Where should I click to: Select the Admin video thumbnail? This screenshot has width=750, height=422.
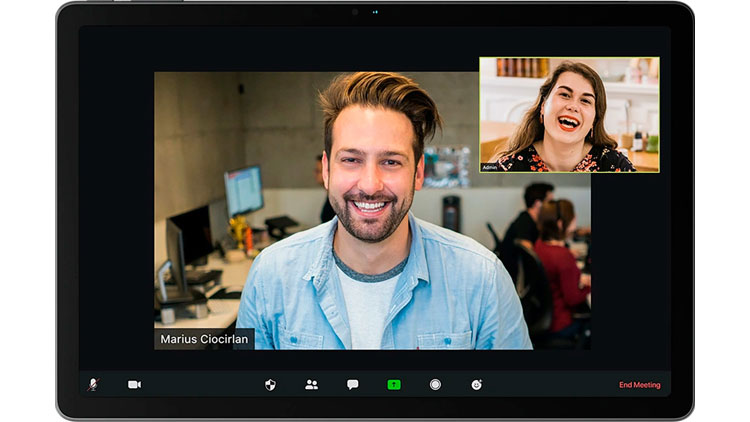tap(569, 114)
